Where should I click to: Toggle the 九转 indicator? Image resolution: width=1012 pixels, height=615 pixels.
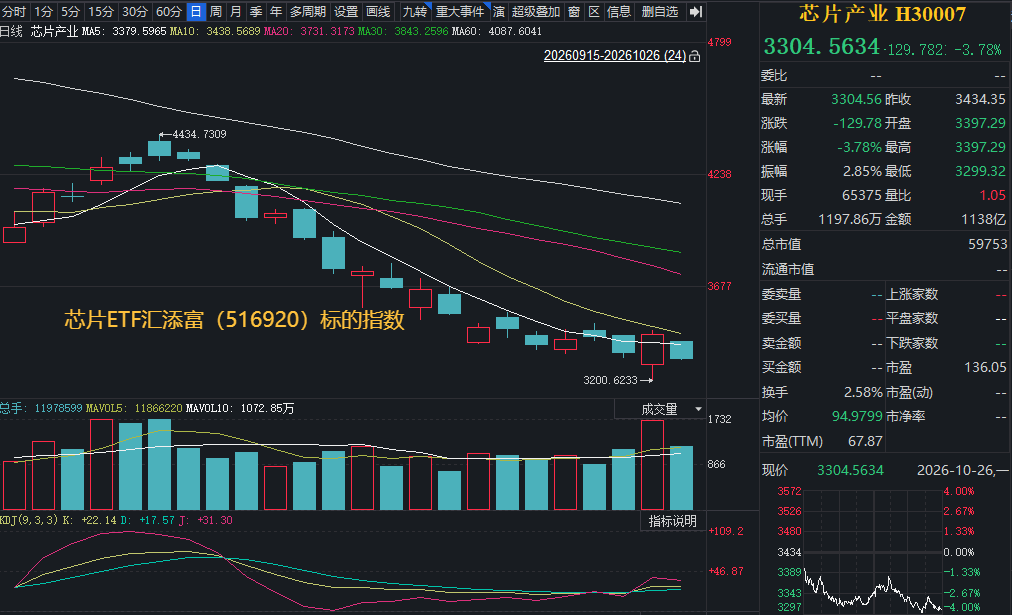pos(414,12)
